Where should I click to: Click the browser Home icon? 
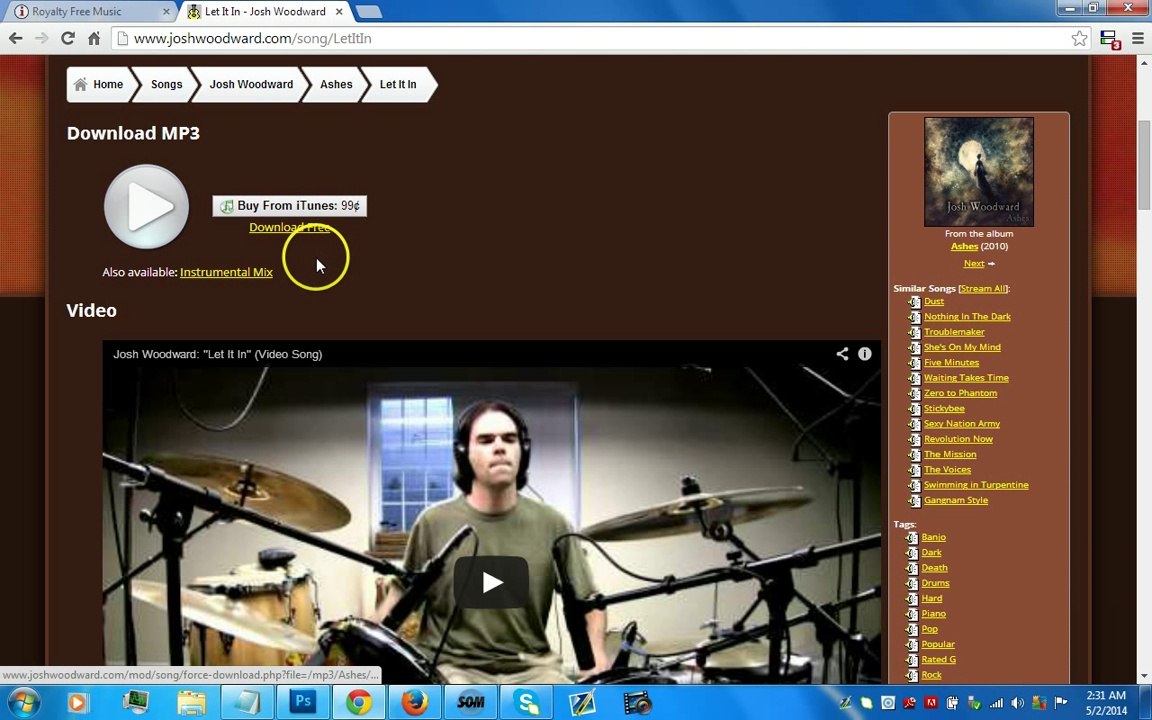pyautogui.click(x=94, y=38)
